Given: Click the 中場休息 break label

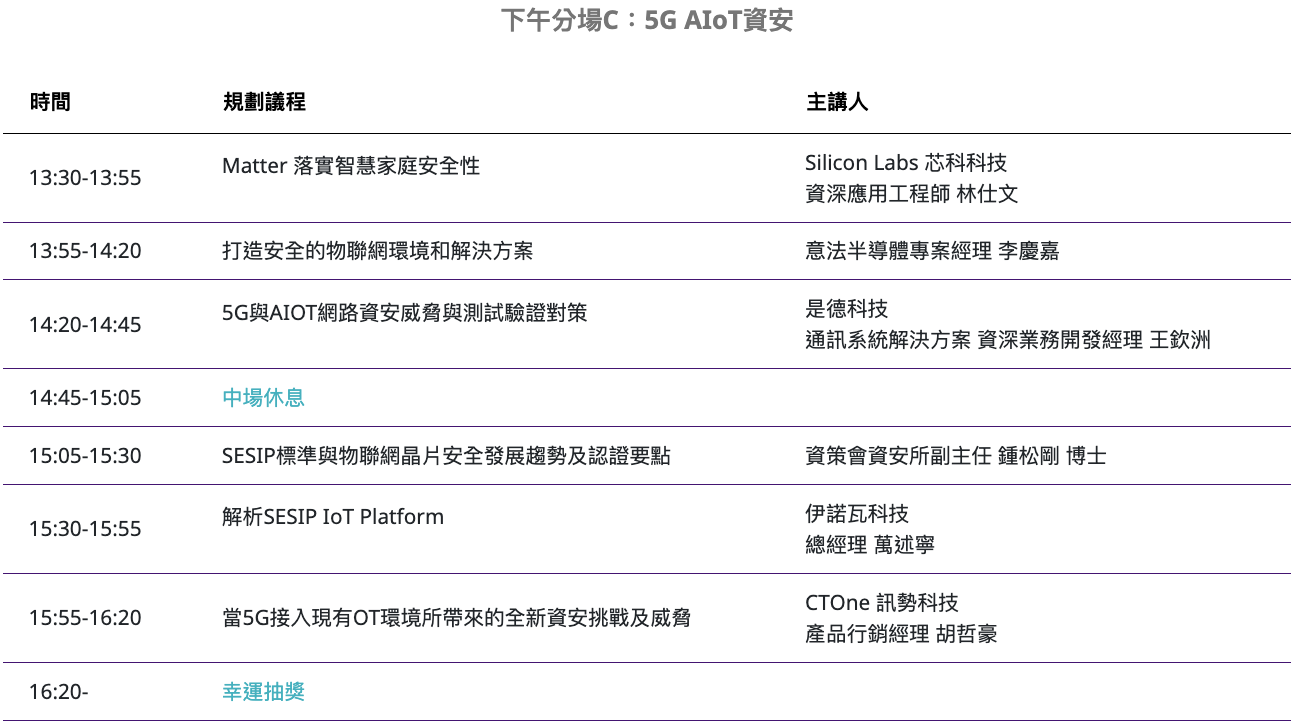Looking at the screenshot, I should click(263, 398).
